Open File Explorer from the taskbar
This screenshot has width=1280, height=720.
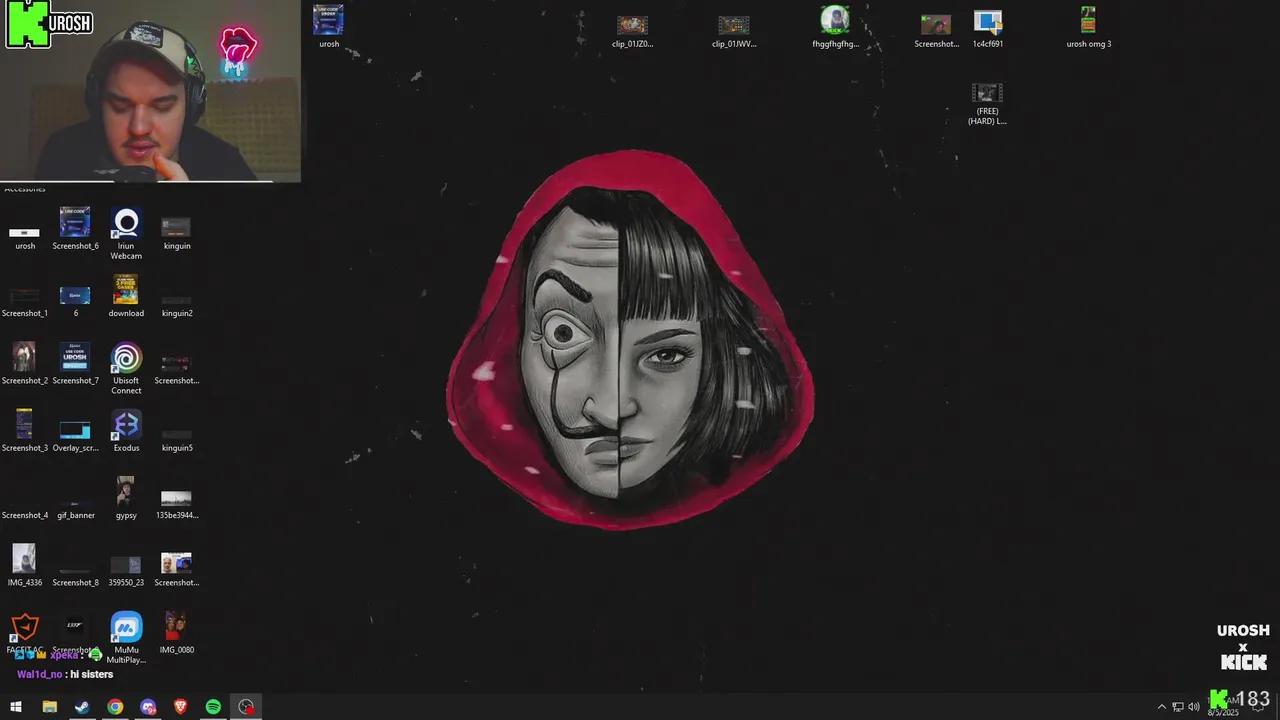[x=49, y=707]
